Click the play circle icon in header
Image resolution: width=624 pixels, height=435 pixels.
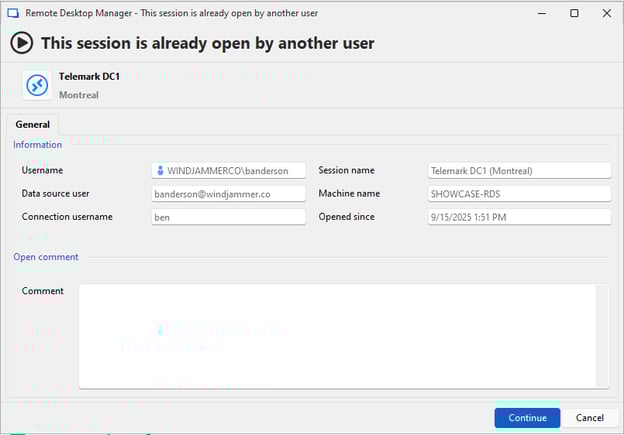pyautogui.click(x=22, y=43)
